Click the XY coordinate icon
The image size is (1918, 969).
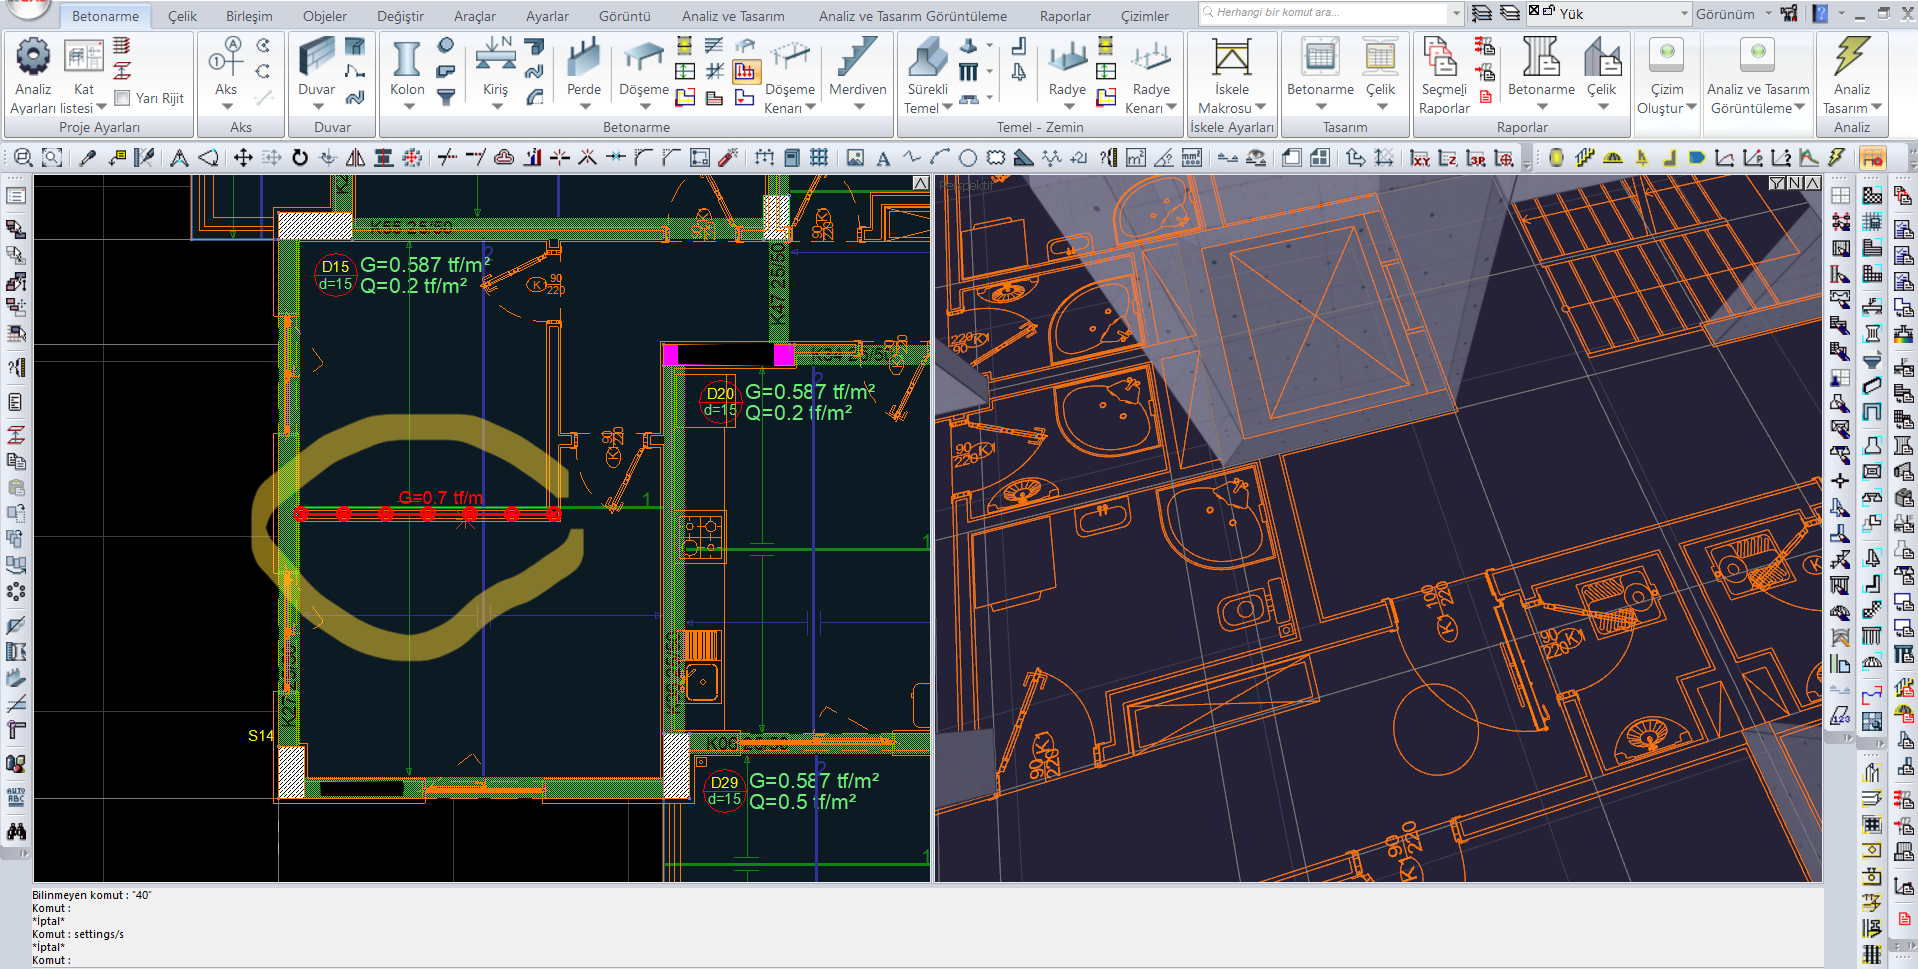click(1420, 157)
